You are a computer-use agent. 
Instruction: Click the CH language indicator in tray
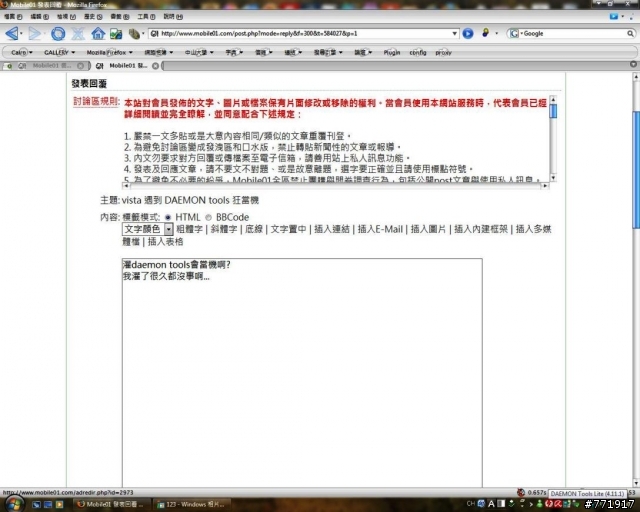[471, 504]
